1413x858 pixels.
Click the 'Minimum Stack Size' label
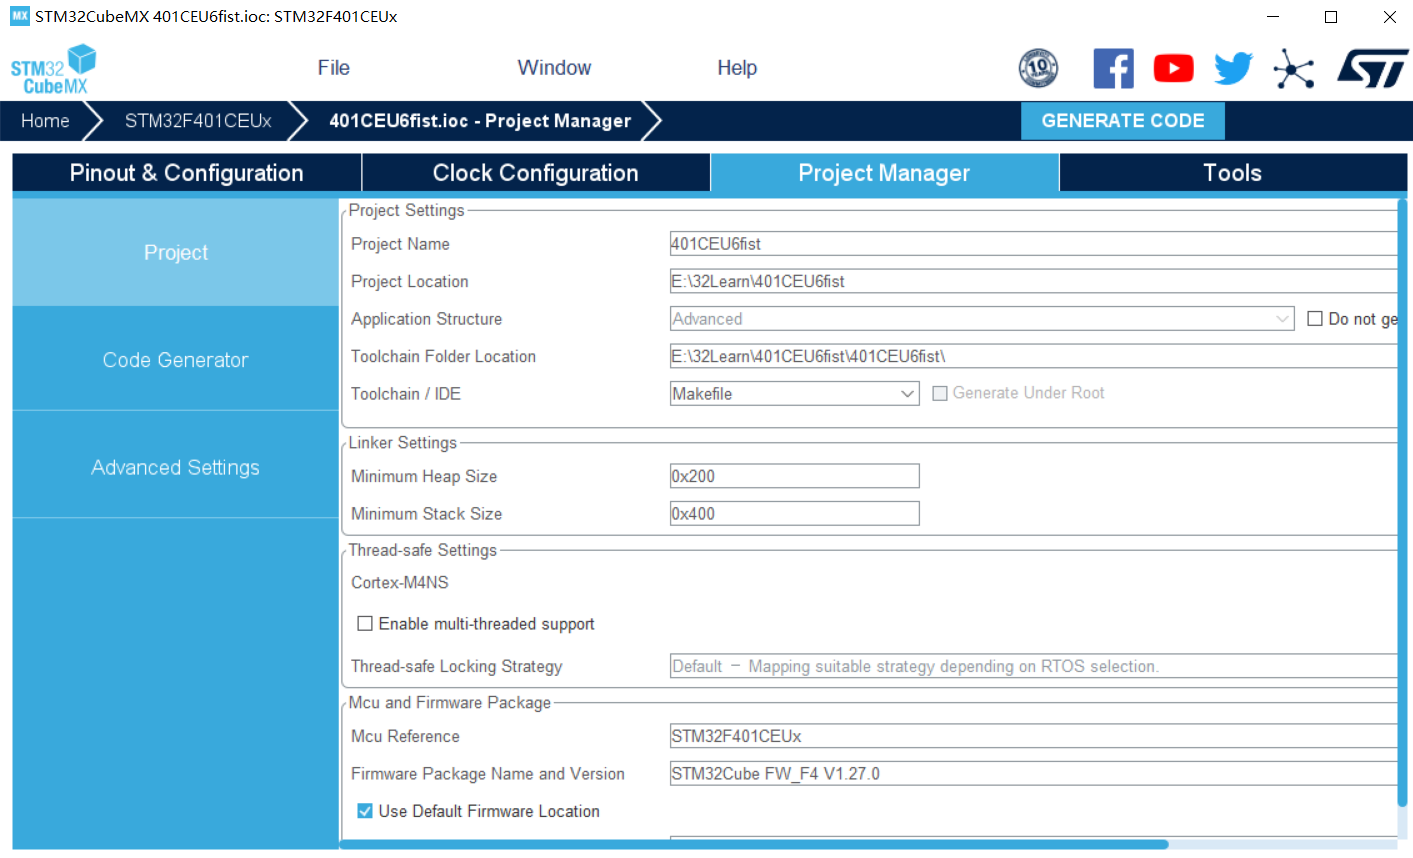tap(427, 514)
